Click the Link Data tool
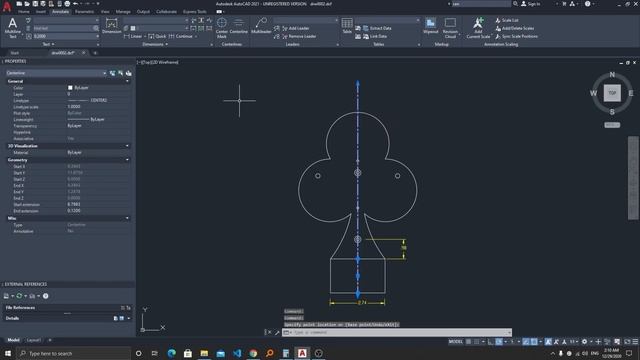Screen dimensions: 640x360 375,36
